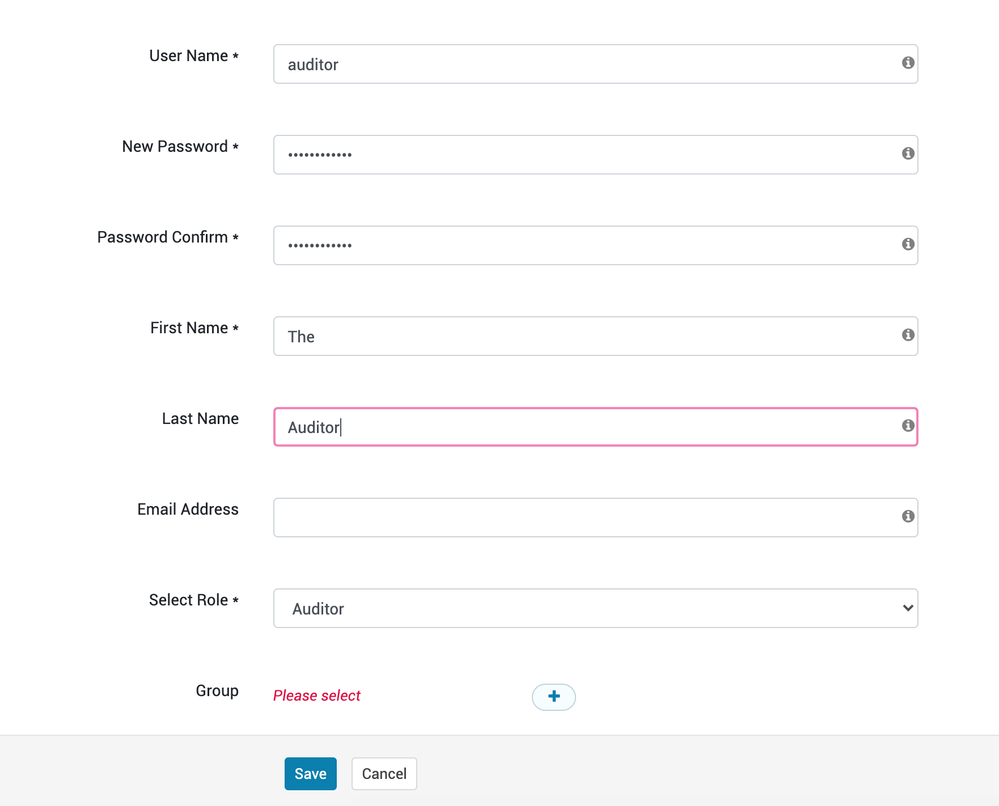Click the Select Role label
The height and width of the screenshot is (806, 999).
(189, 600)
